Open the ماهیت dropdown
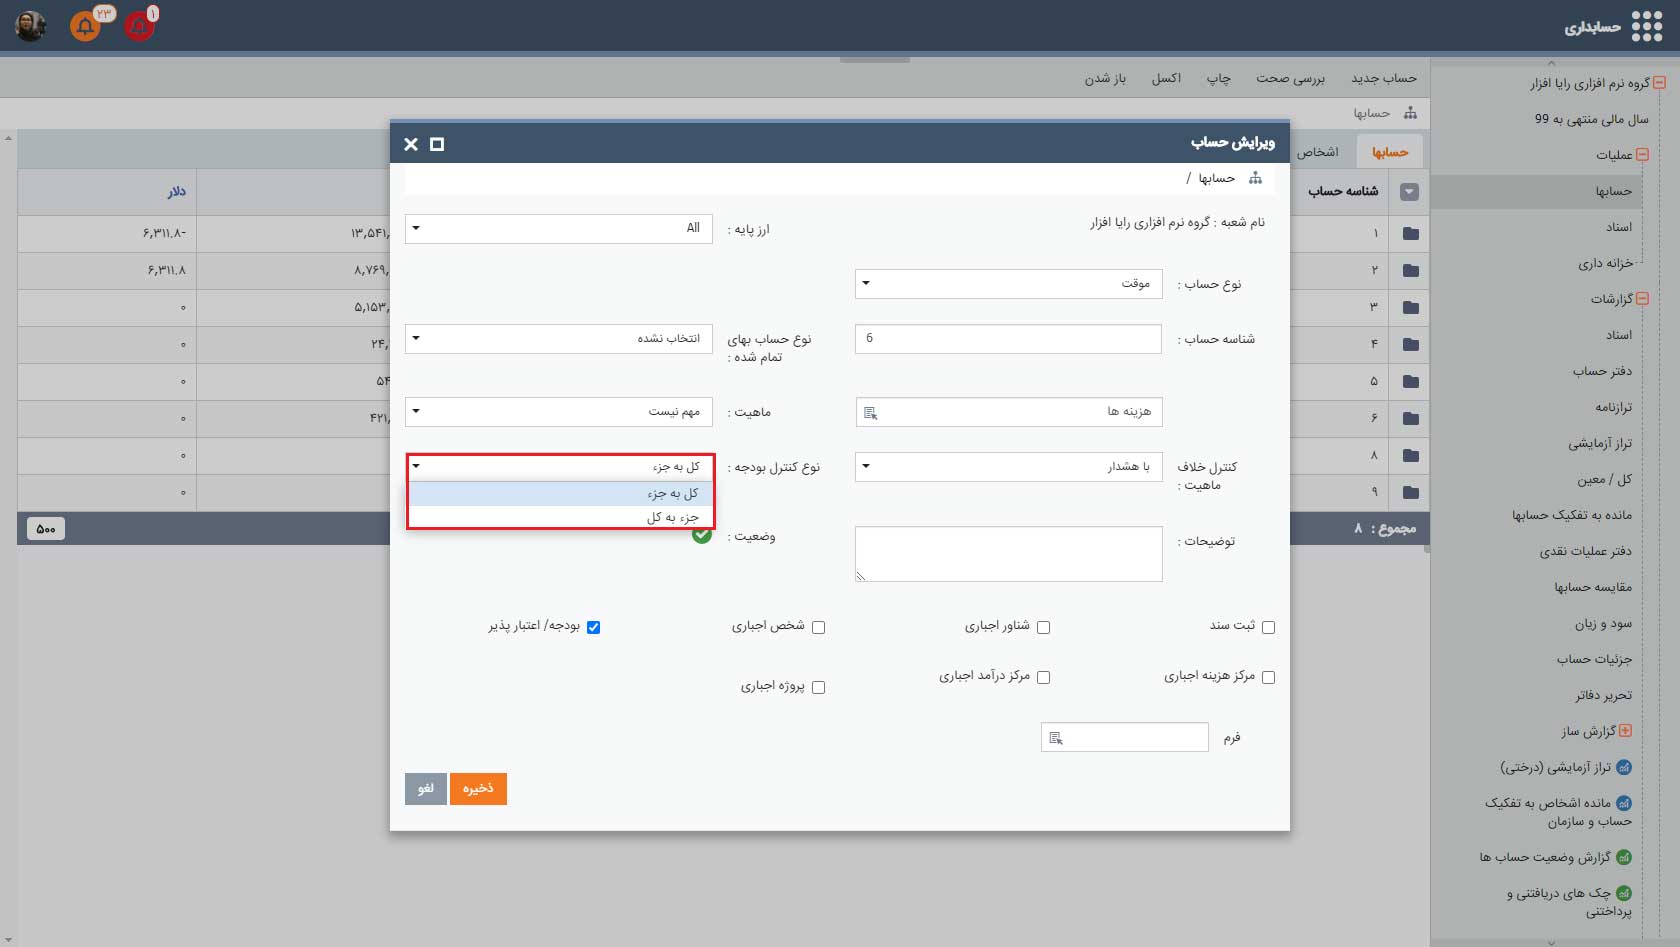This screenshot has width=1680, height=947. point(559,412)
